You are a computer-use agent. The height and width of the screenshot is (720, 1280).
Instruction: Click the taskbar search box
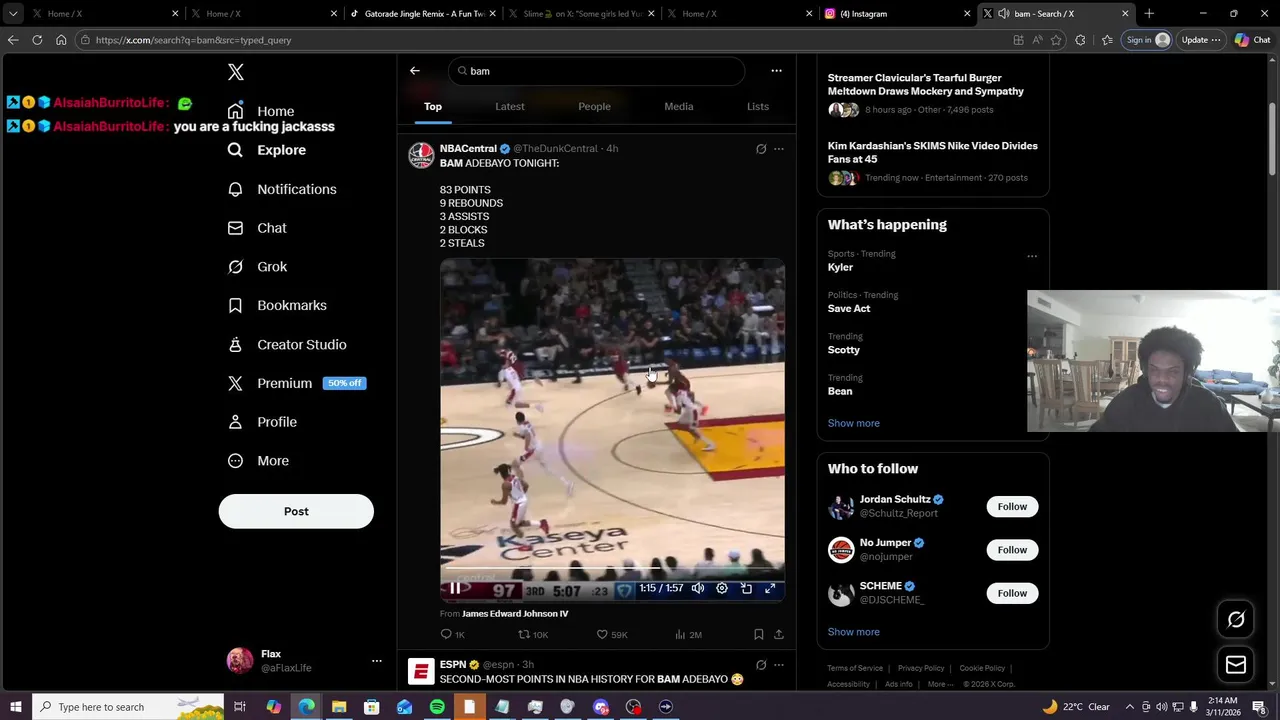point(128,707)
